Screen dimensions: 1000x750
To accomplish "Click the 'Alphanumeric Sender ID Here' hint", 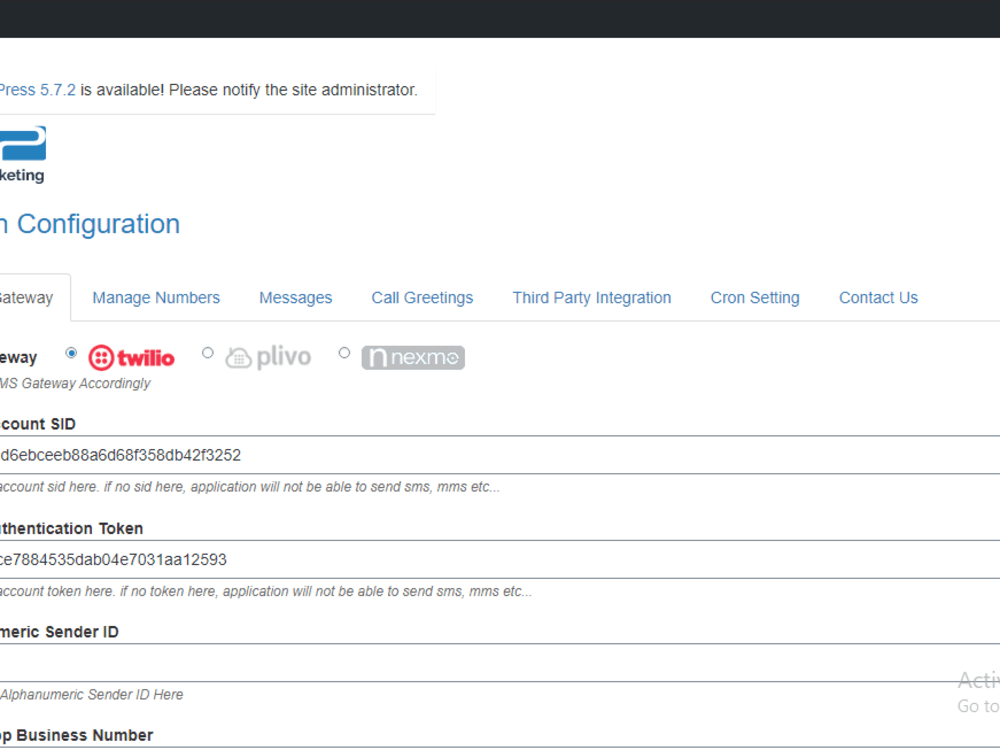I will [92, 695].
